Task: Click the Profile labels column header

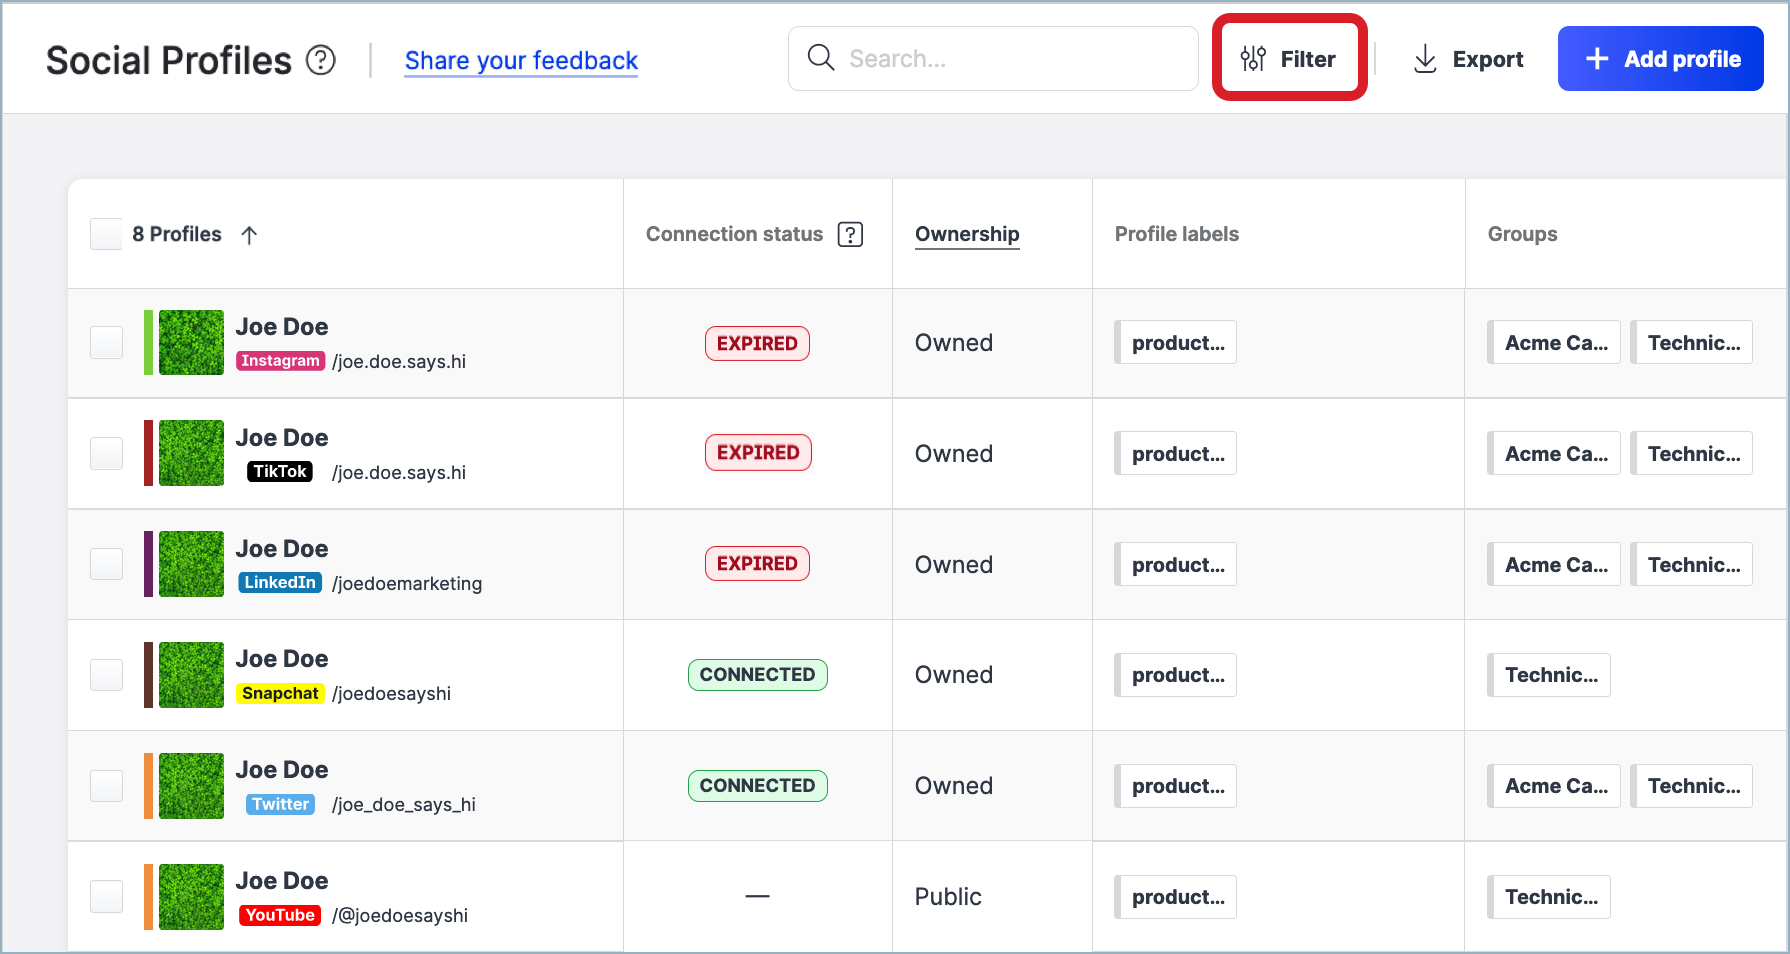Action: (x=1176, y=234)
